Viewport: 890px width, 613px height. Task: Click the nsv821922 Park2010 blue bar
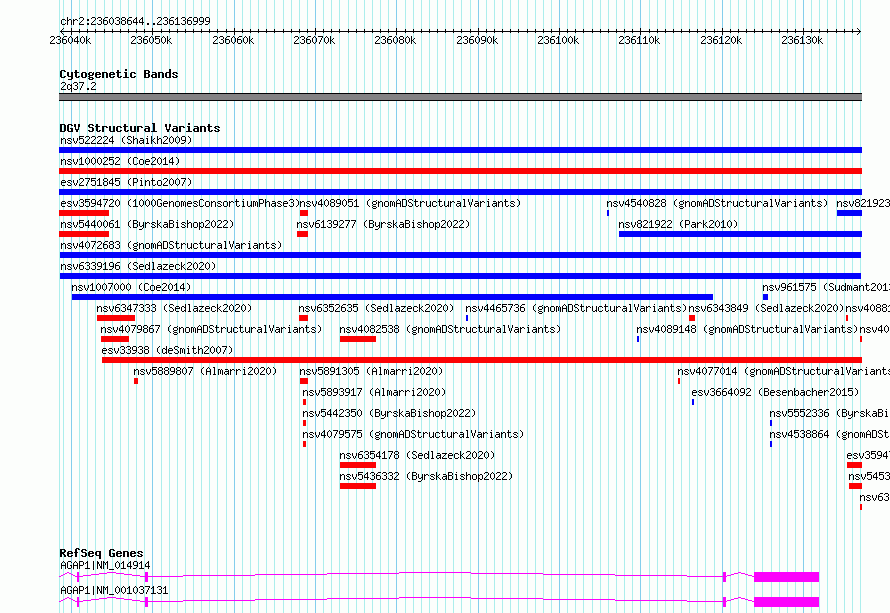740,234
